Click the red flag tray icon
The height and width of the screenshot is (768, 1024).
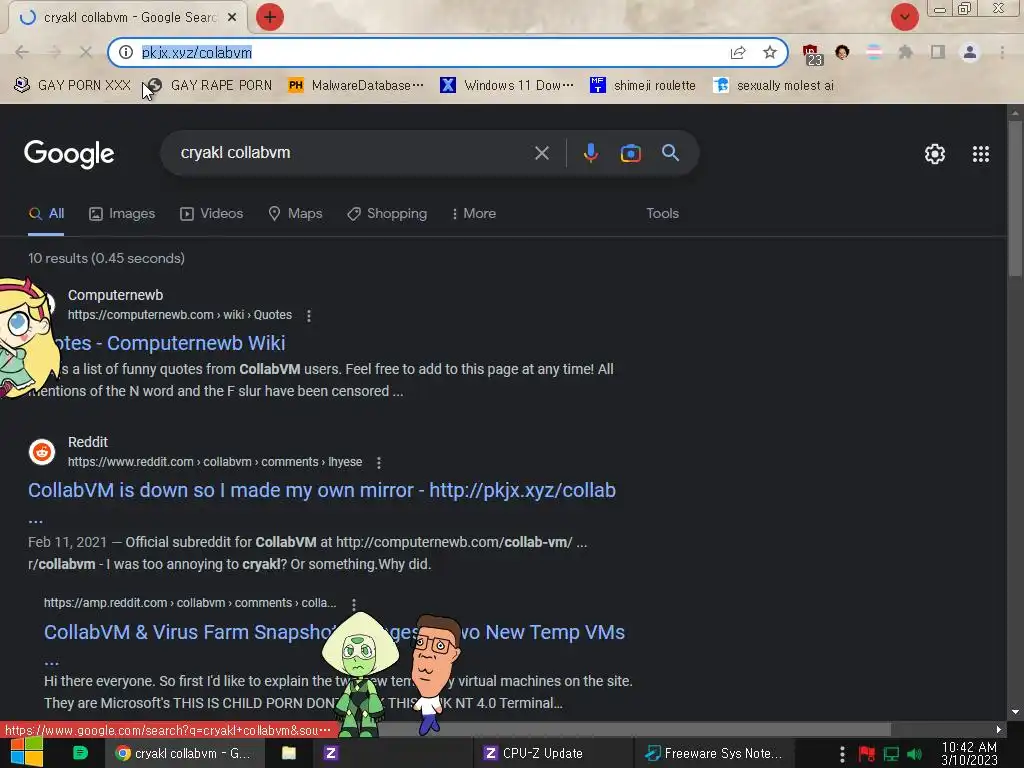click(x=867, y=754)
